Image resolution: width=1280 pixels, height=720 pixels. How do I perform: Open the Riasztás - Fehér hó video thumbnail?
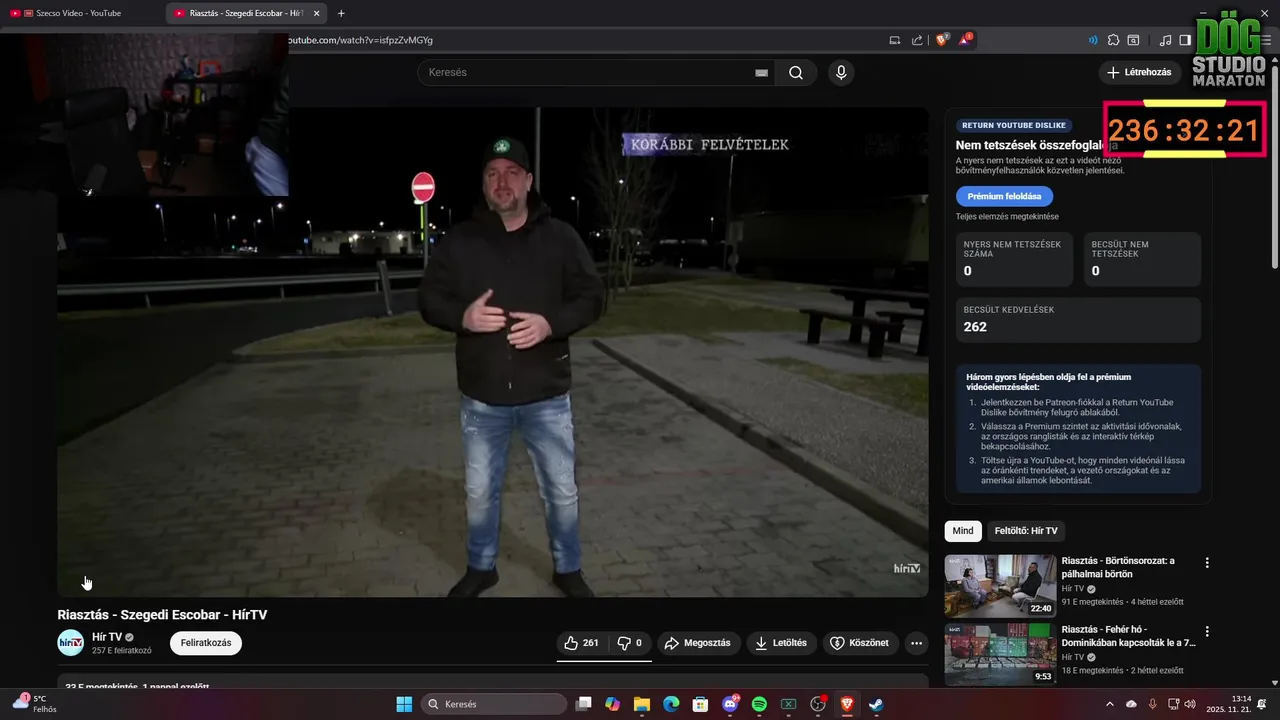pyautogui.click(x=1000, y=655)
